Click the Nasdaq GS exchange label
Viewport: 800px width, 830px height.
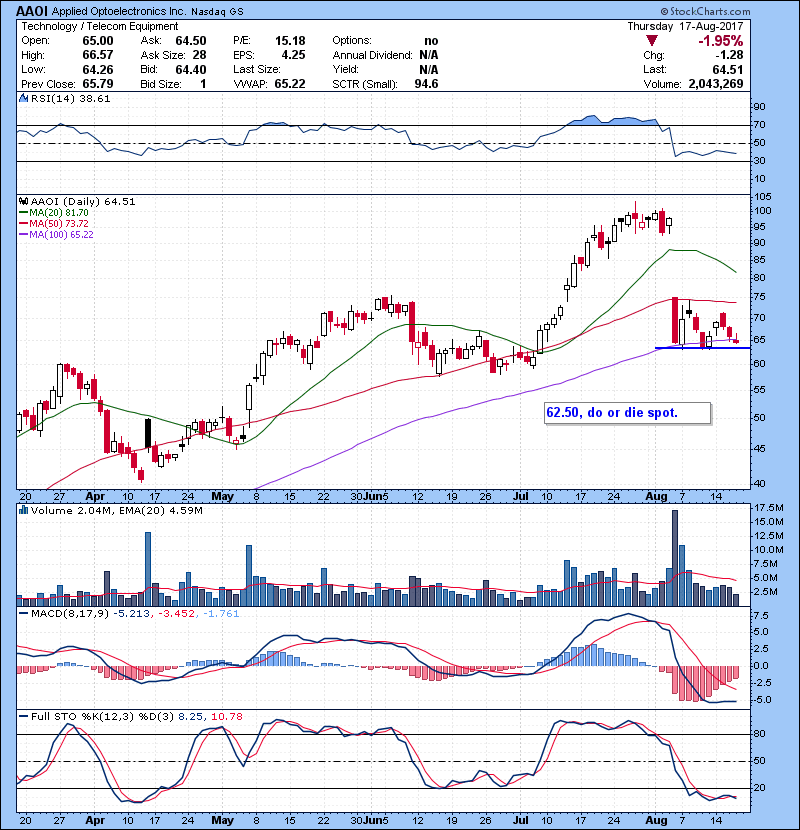click(217, 12)
